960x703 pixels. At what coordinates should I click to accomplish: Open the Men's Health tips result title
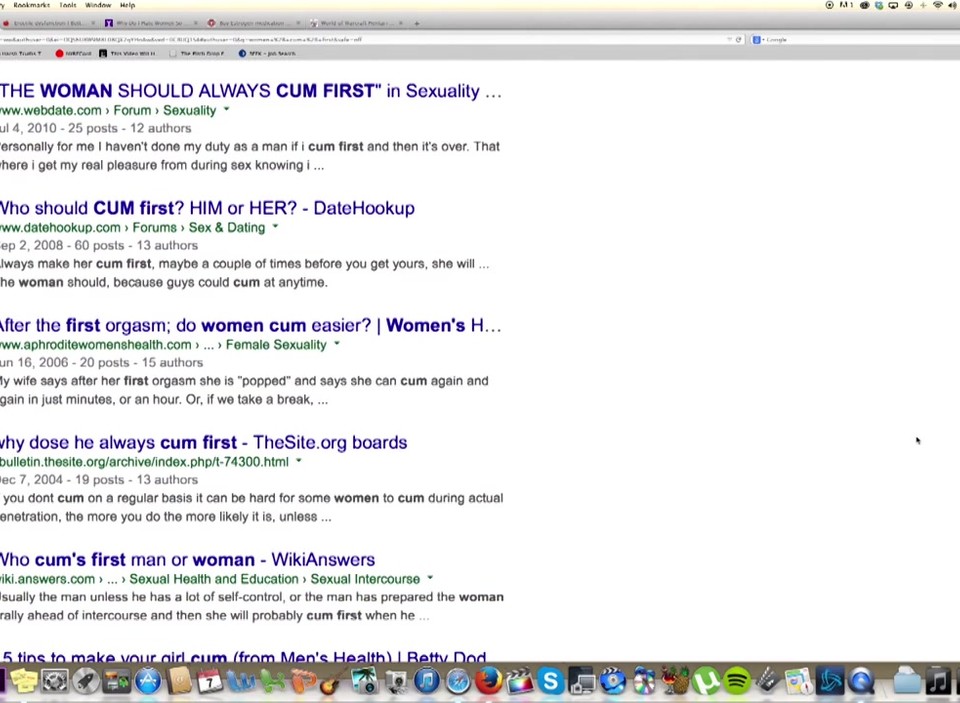[244, 656]
